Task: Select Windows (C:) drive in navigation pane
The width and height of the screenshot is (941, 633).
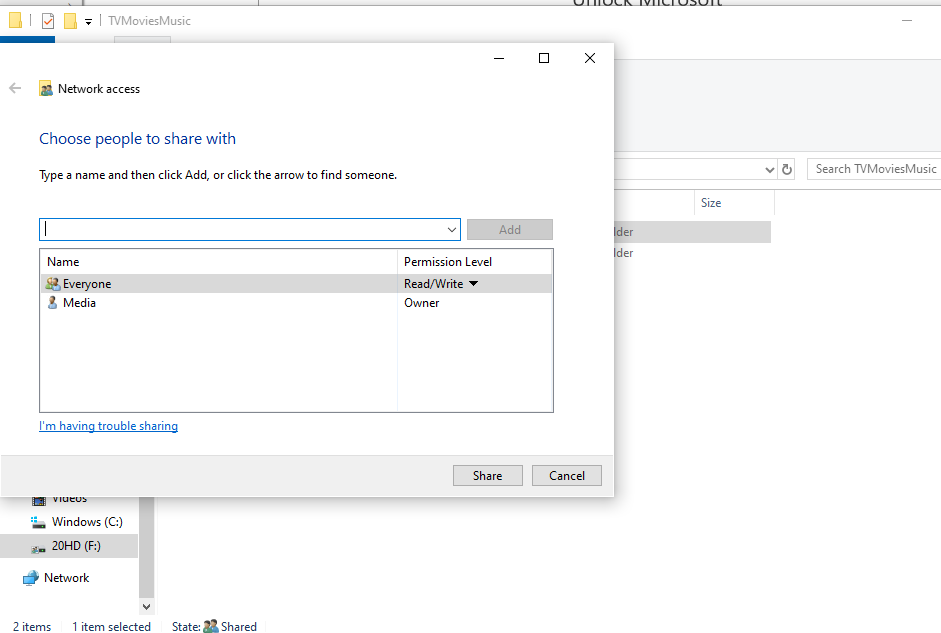Action: [69, 522]
